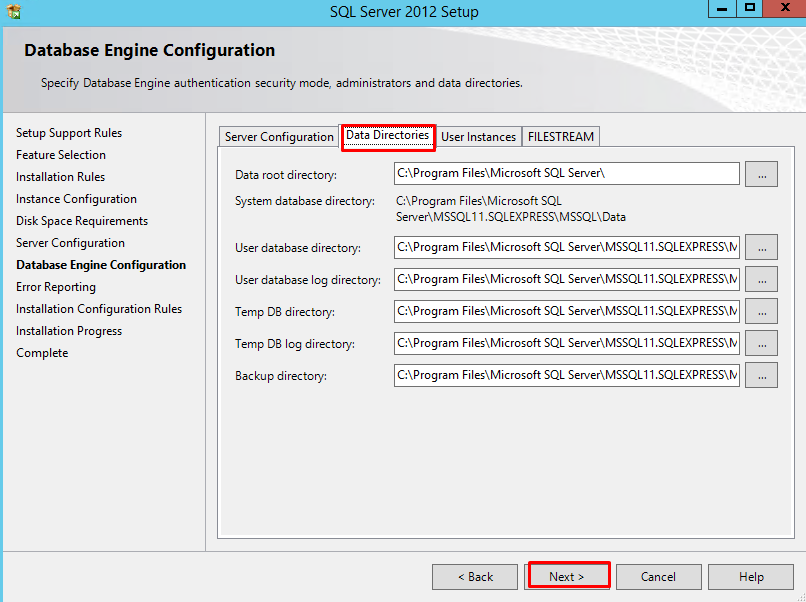
Task: Select the Instance Configuration step
Action: click(x=76, y=199)
